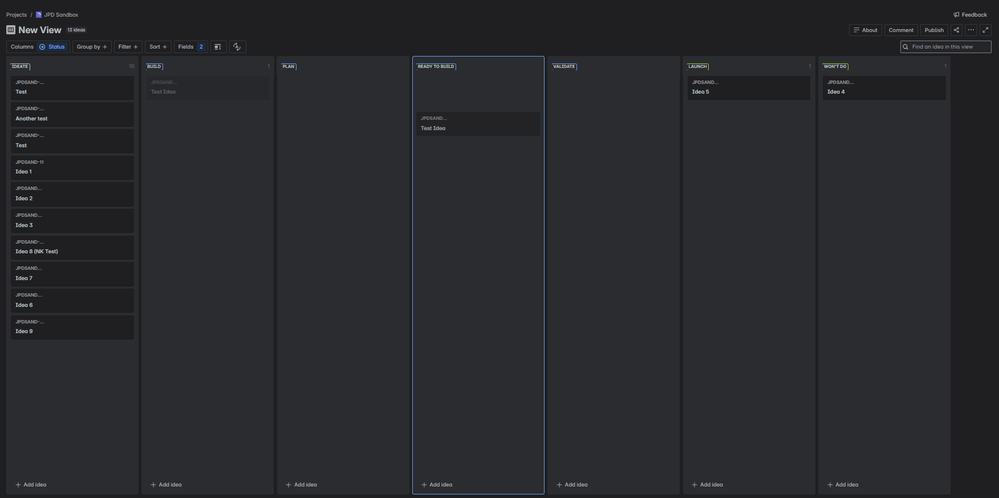Add idea in the WON'T DO column
This screenshot has height=498, width=999.
coord(842,485)
